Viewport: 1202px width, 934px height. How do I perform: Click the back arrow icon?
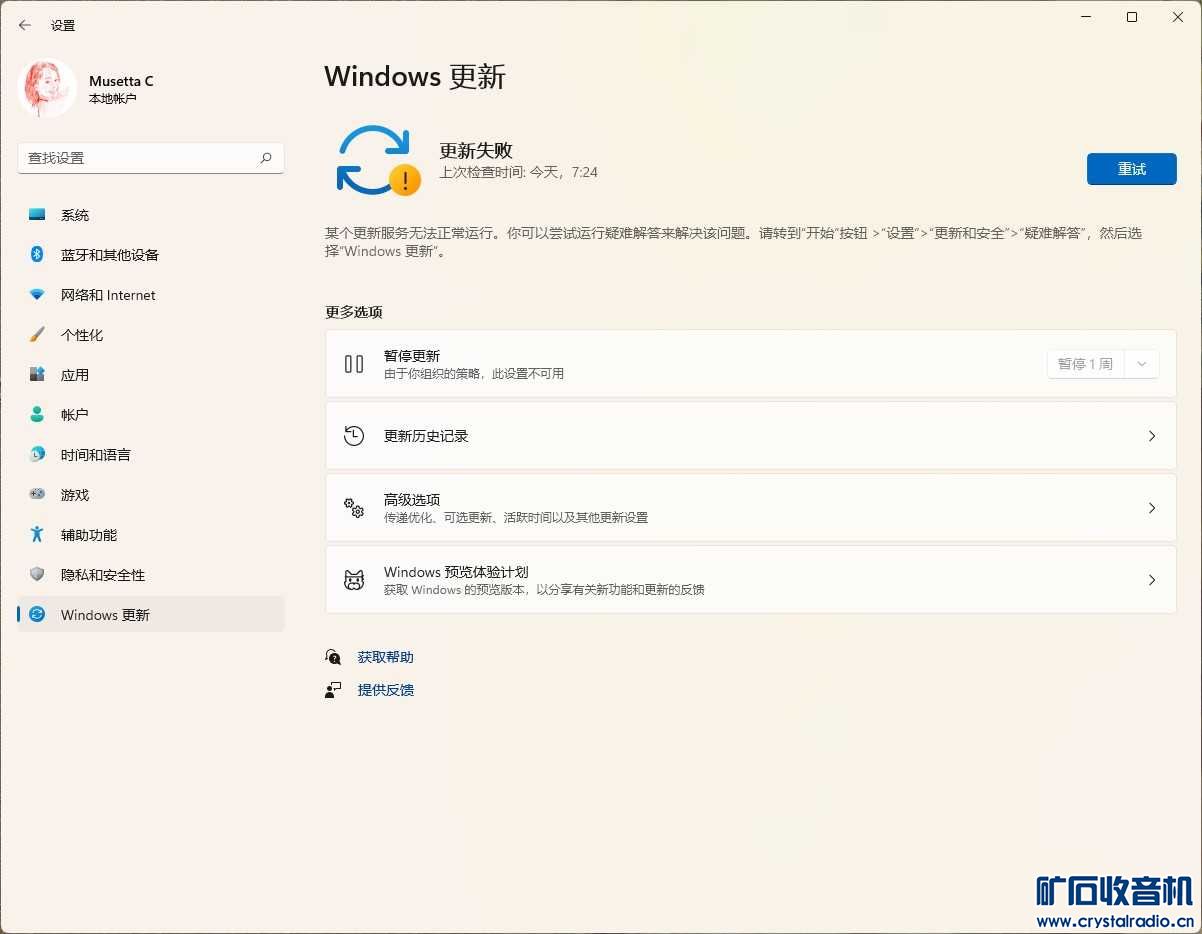coord(25,25)
